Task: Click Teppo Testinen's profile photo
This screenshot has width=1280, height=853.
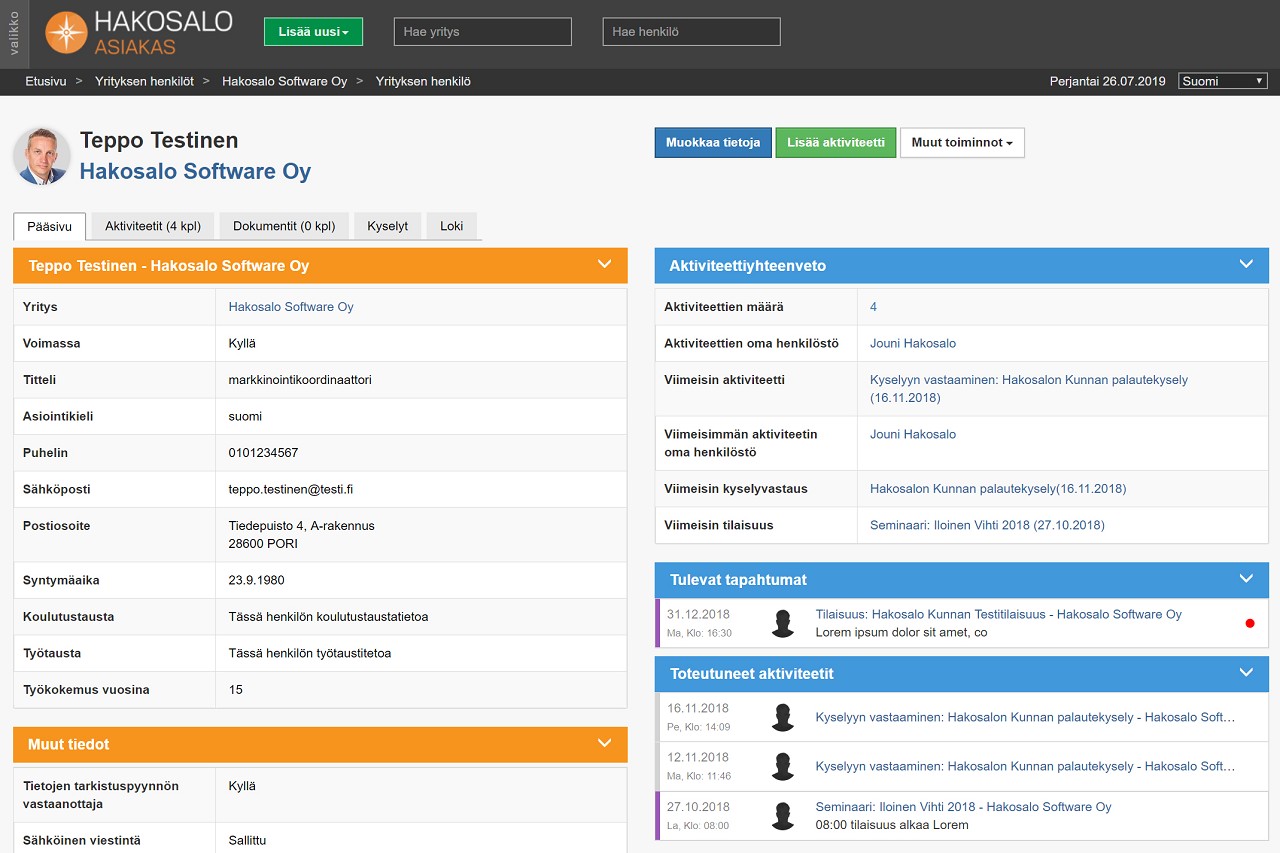Action: click(42, 157)
